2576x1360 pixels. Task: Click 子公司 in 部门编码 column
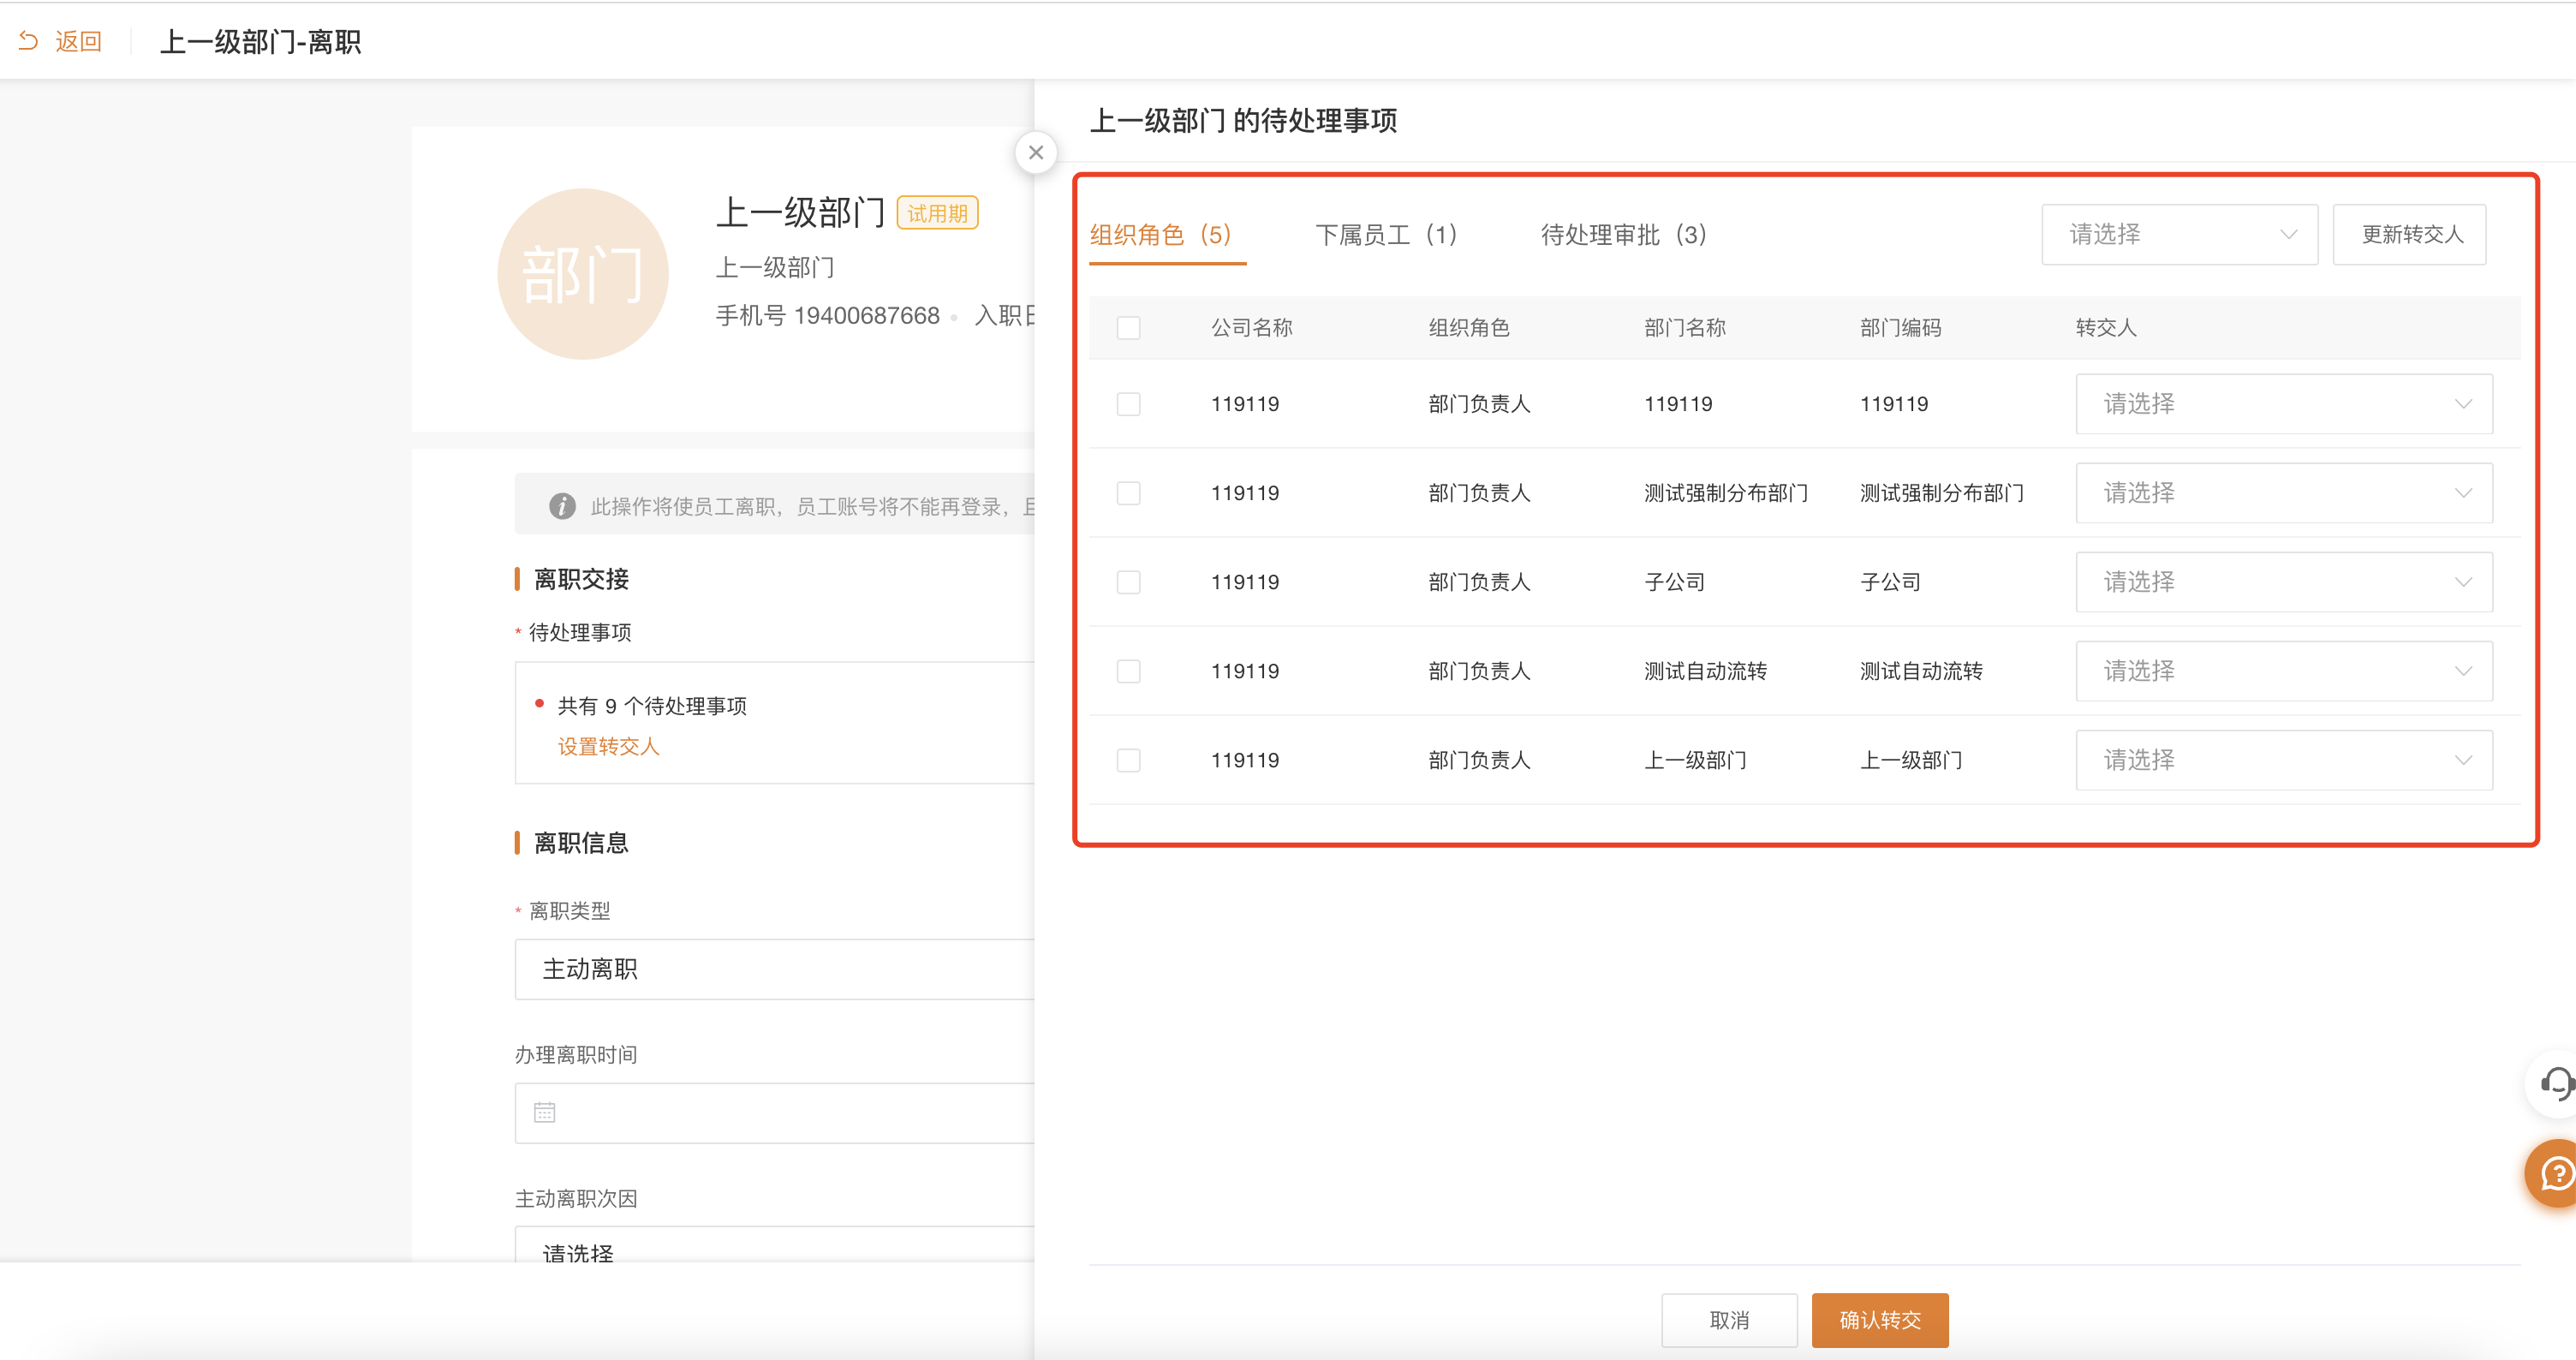pyautogui.click(x=1890, y=582)
